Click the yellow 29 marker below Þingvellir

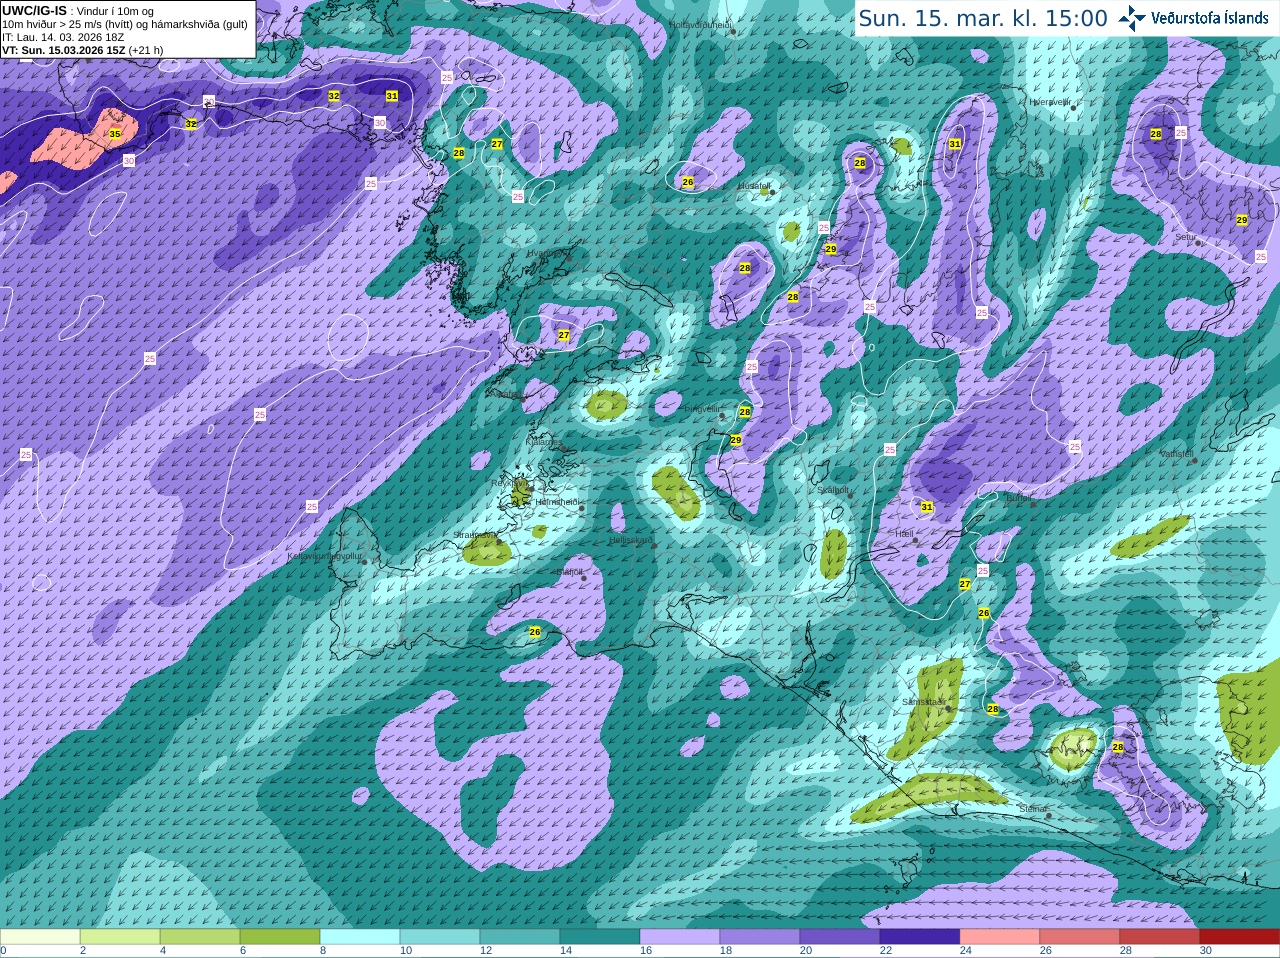(736, 440)
